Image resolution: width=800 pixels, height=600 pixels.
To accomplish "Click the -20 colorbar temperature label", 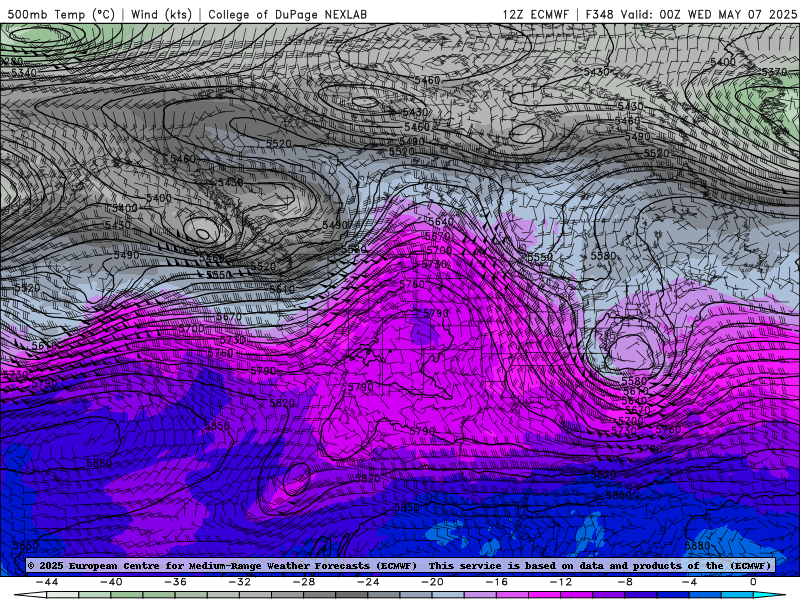I will 432,582.
